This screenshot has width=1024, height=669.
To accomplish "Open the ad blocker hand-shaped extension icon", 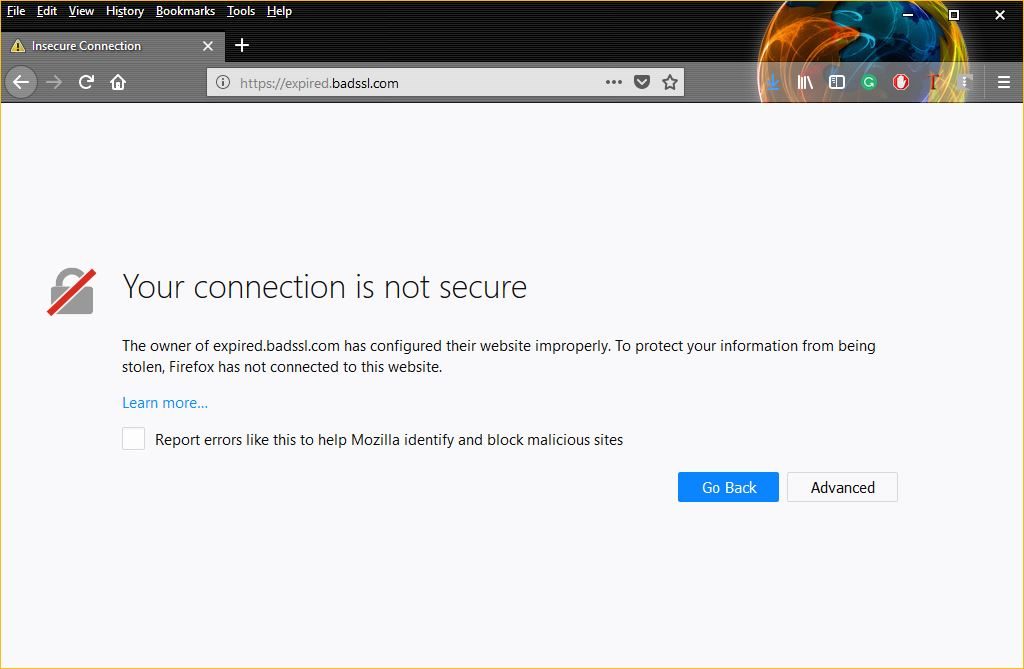I will click(901, 82).
